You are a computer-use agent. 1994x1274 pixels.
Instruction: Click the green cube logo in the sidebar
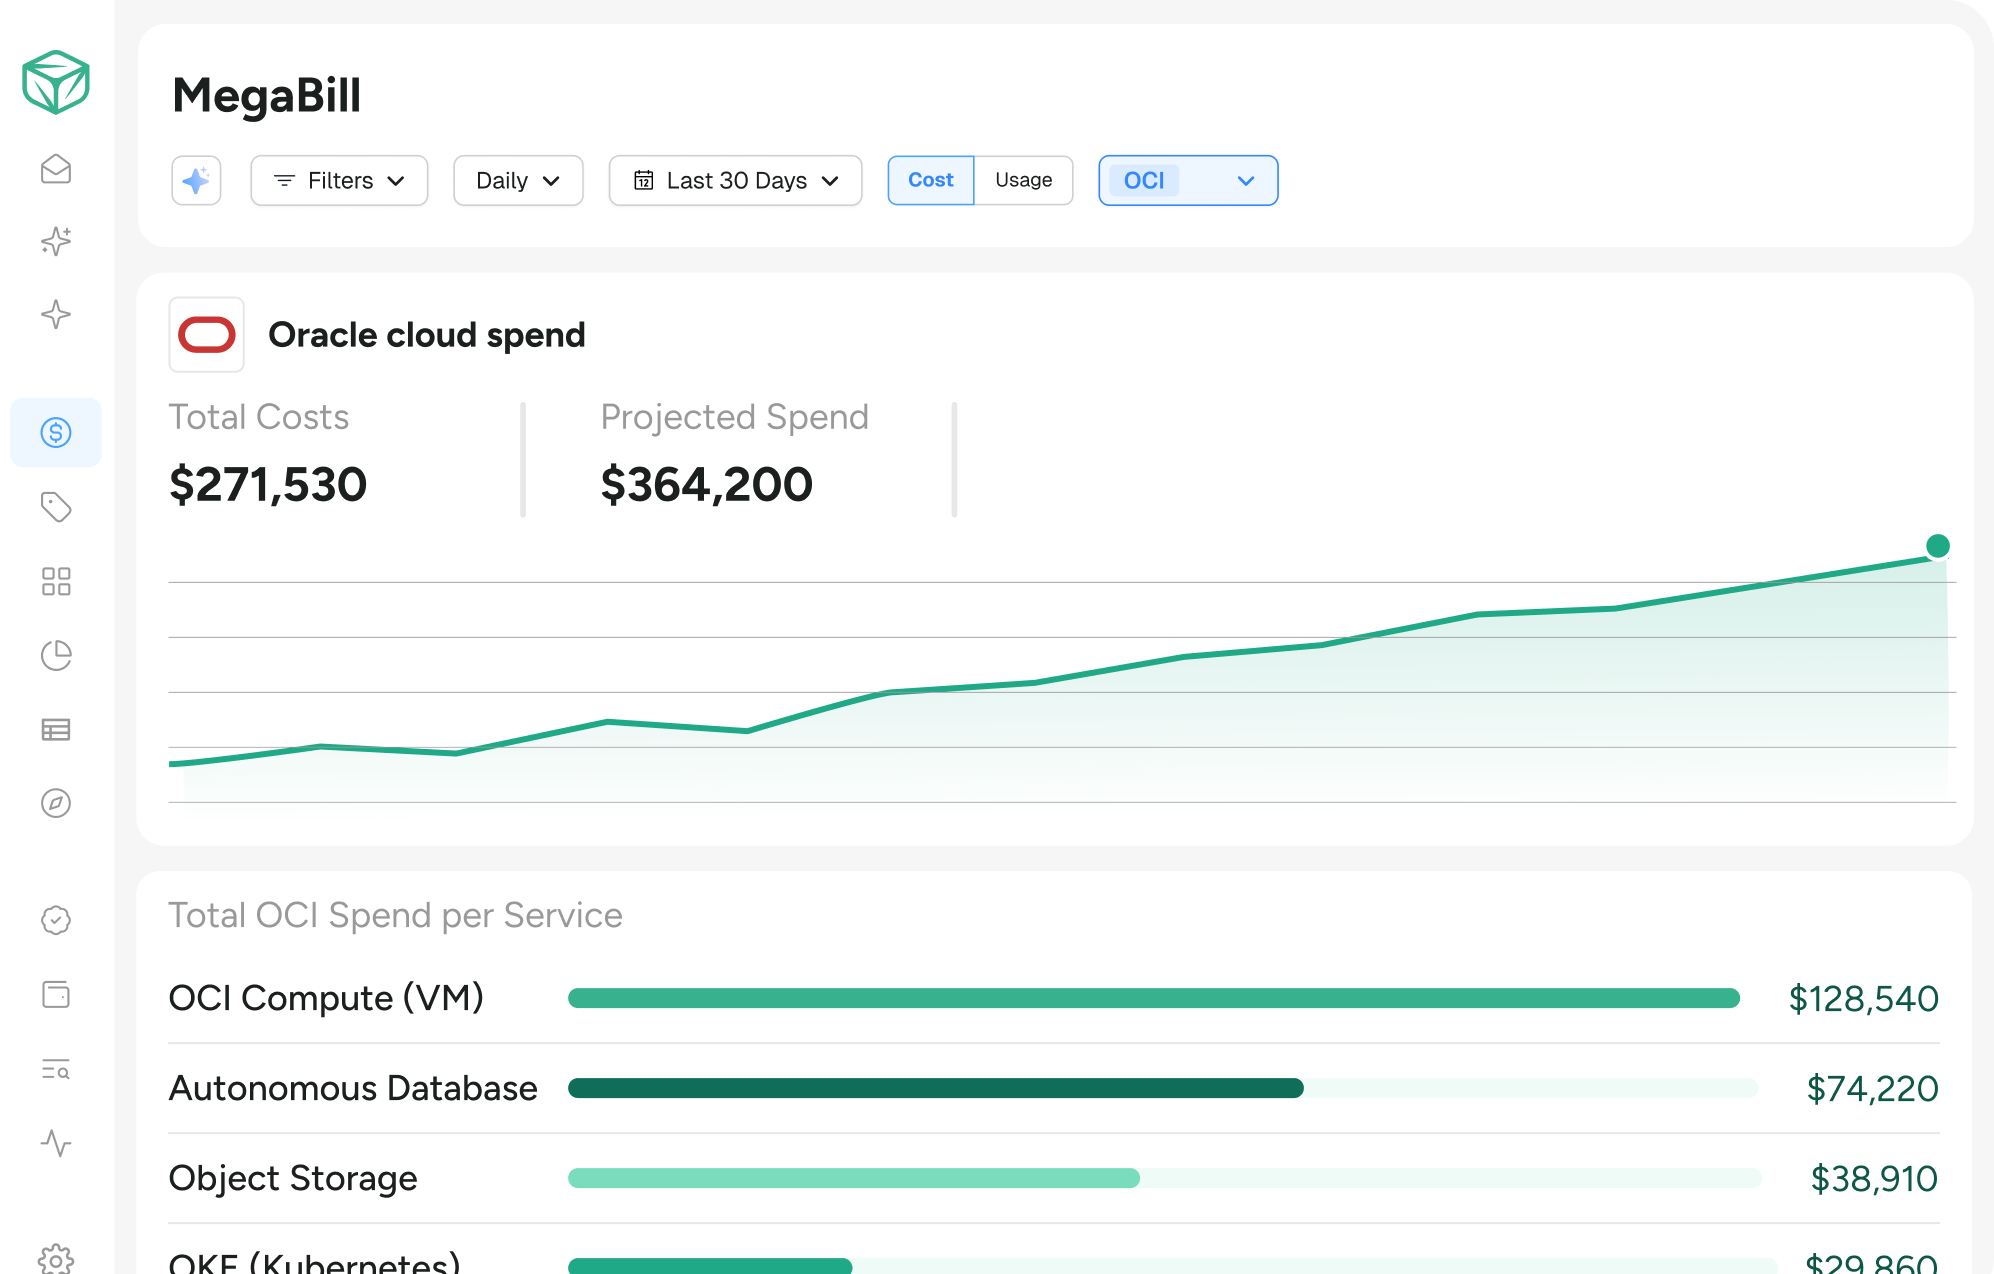[x=56, y=82]
